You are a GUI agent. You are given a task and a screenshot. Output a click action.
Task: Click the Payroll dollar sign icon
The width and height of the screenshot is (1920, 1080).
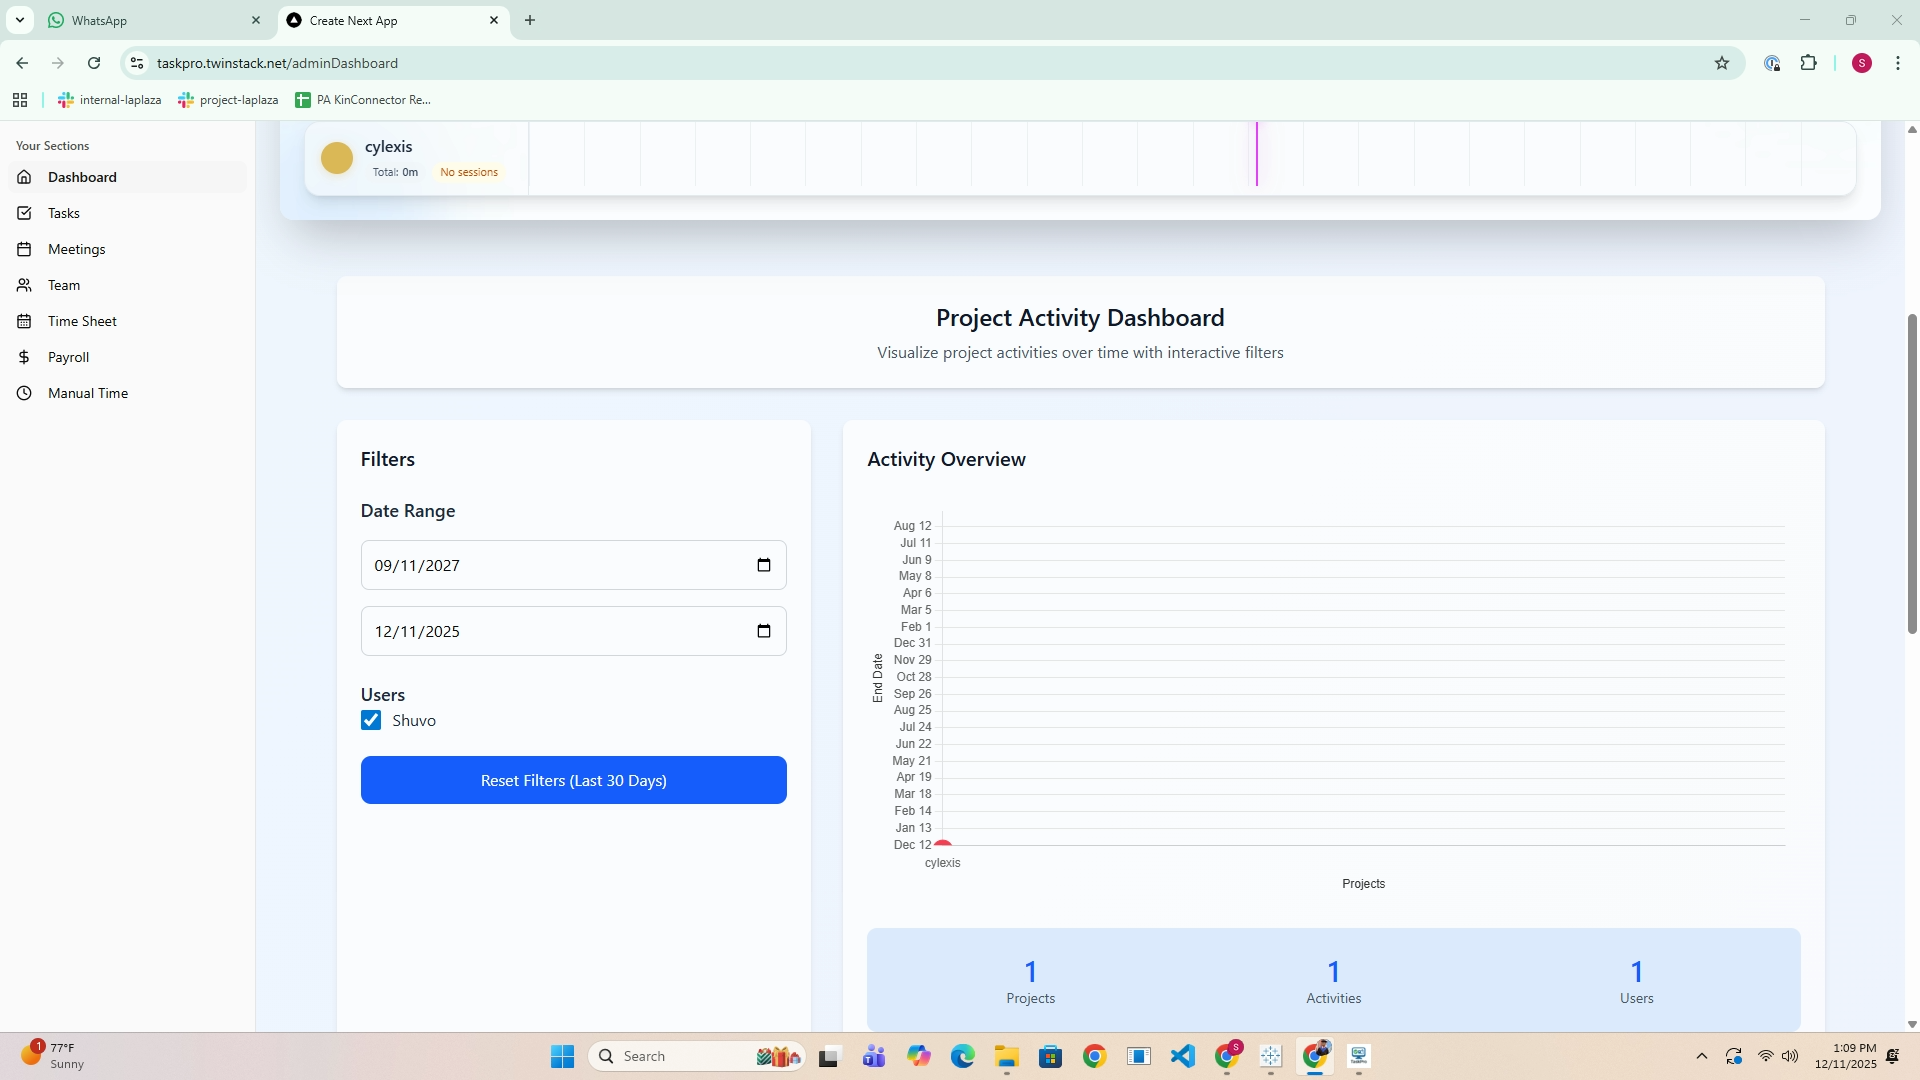(24, 357)
